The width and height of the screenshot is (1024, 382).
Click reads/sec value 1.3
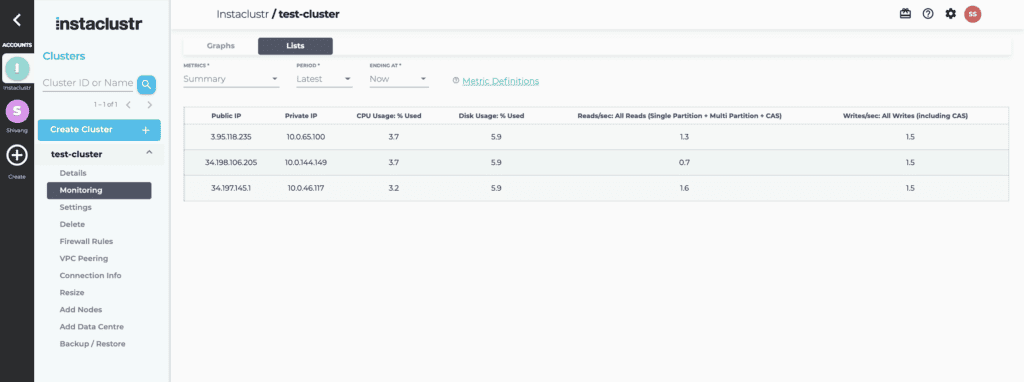pyautogui.click(x=684, y=137)
